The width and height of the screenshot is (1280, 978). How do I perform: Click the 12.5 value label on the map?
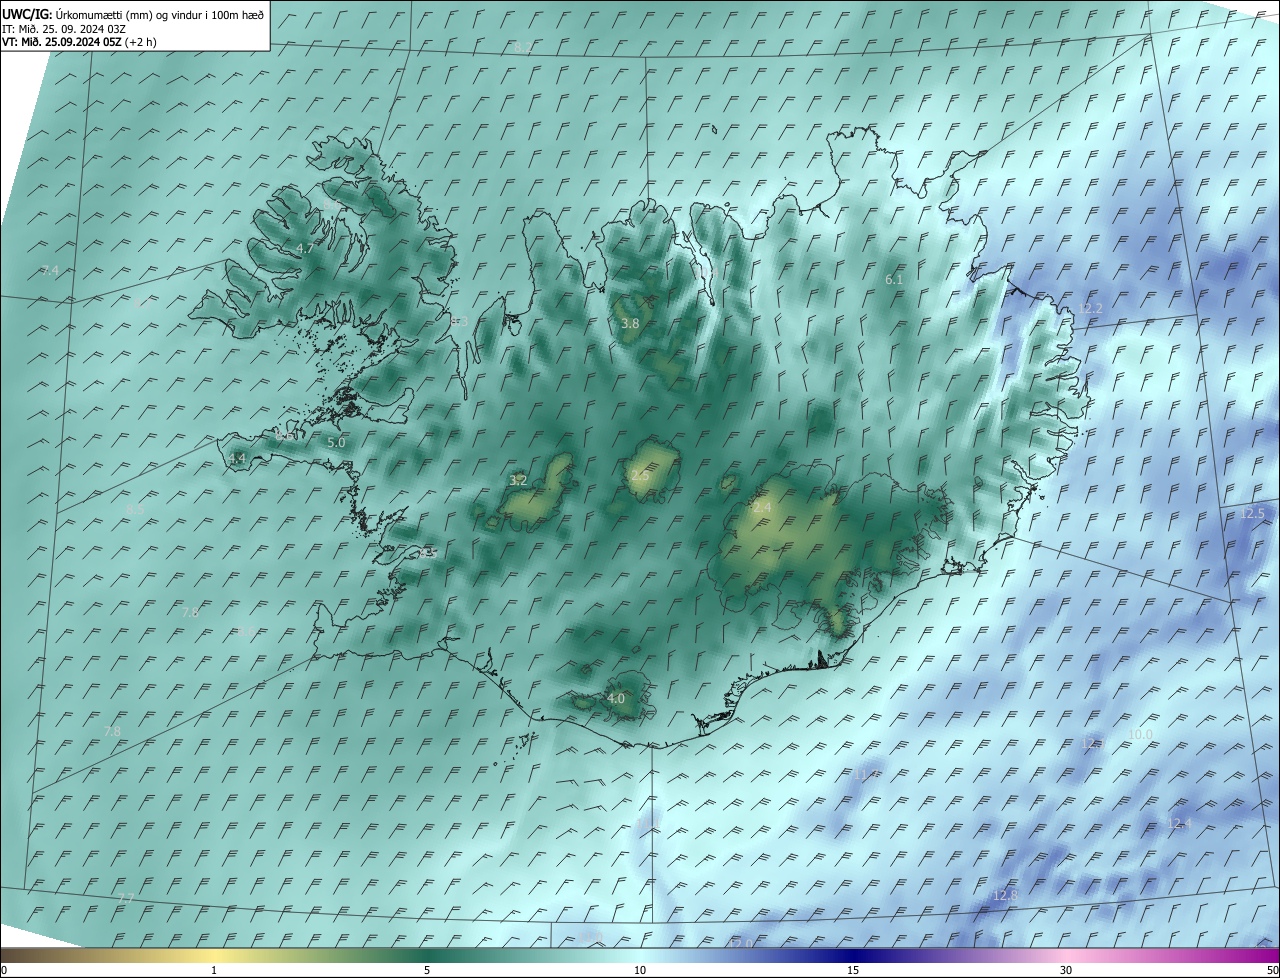pos(1253,513)
